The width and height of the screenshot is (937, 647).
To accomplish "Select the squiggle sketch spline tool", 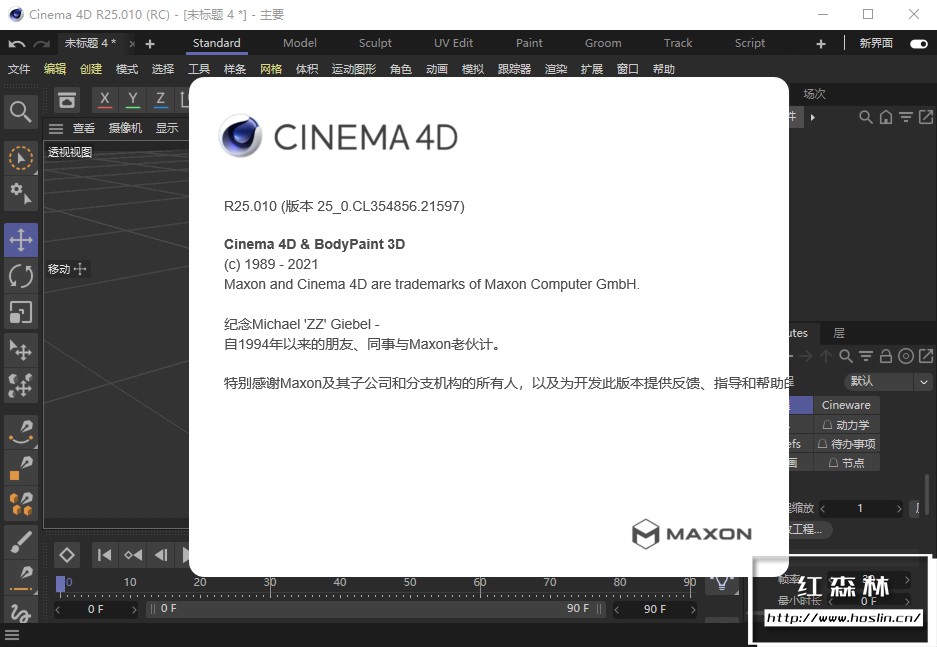I will [21, 613].
